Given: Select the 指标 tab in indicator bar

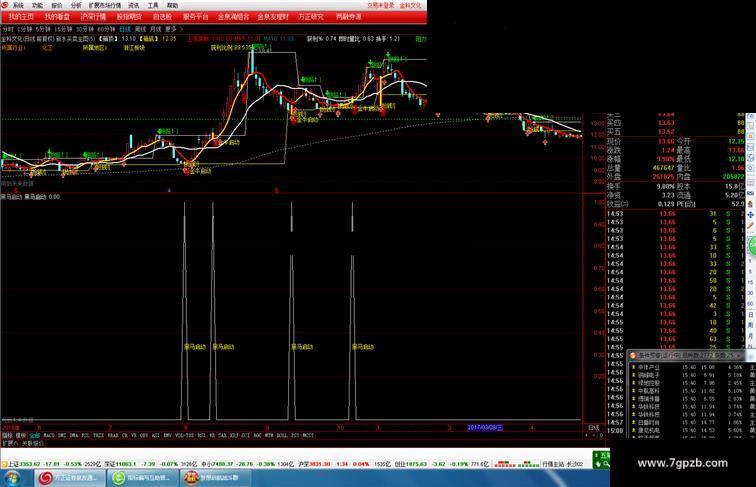Looking at the screenshot, I should click(7, 435).
